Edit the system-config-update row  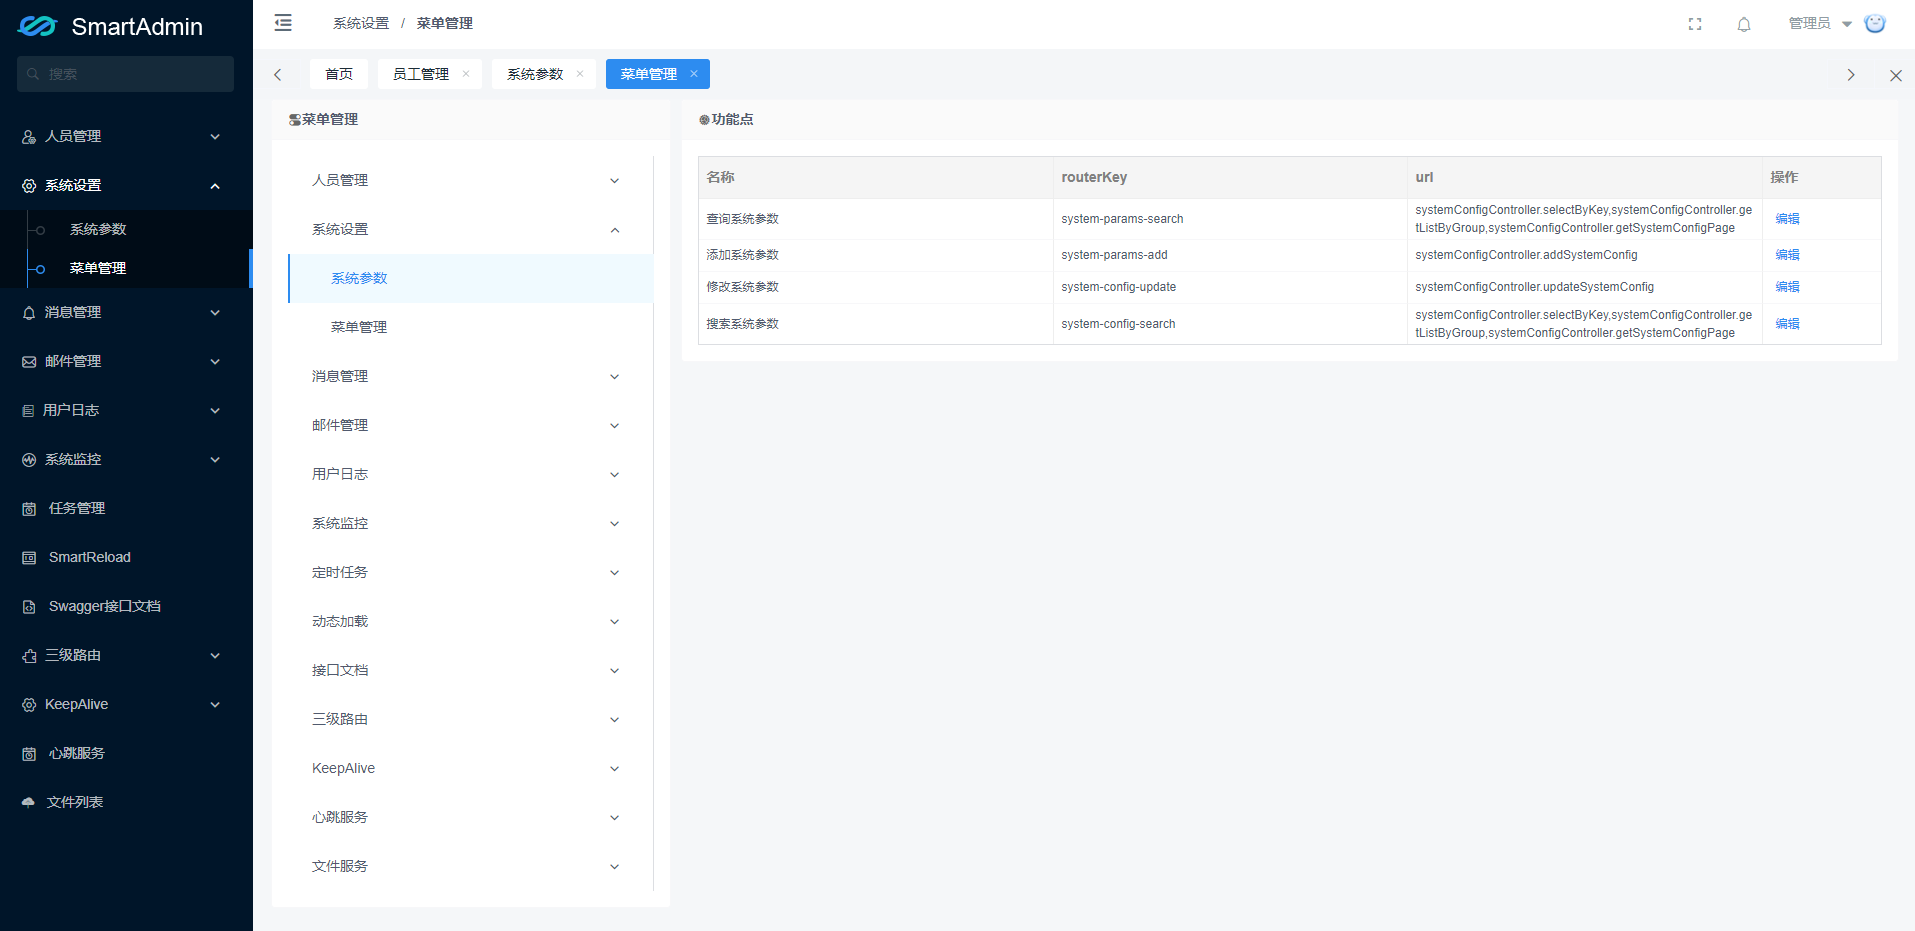pos(1786,286)
